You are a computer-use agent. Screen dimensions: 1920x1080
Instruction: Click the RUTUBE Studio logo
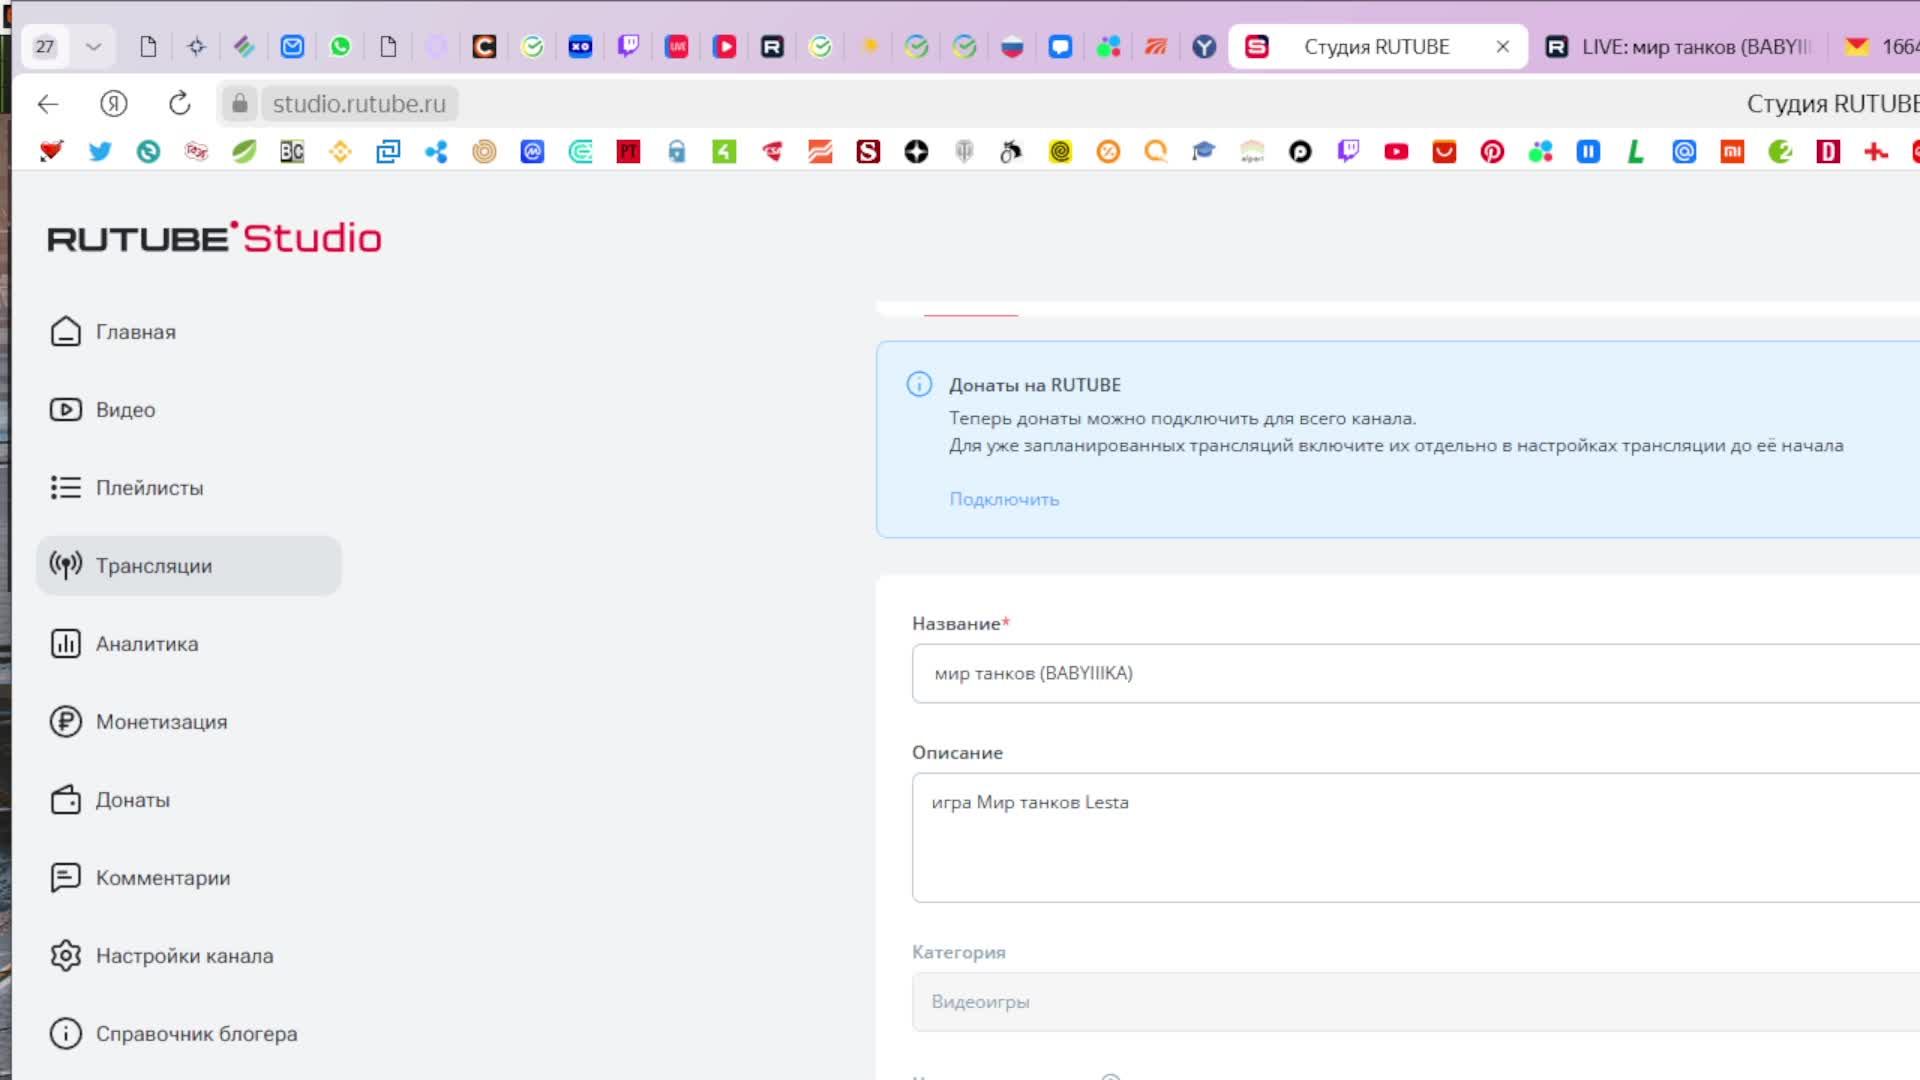[x=214, y=238]
